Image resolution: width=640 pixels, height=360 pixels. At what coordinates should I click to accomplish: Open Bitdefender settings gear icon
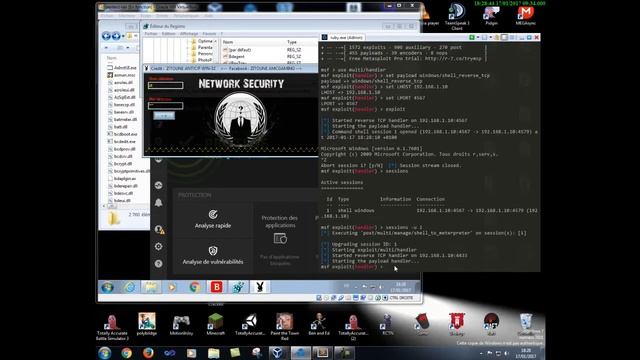(x=159, y=247)
